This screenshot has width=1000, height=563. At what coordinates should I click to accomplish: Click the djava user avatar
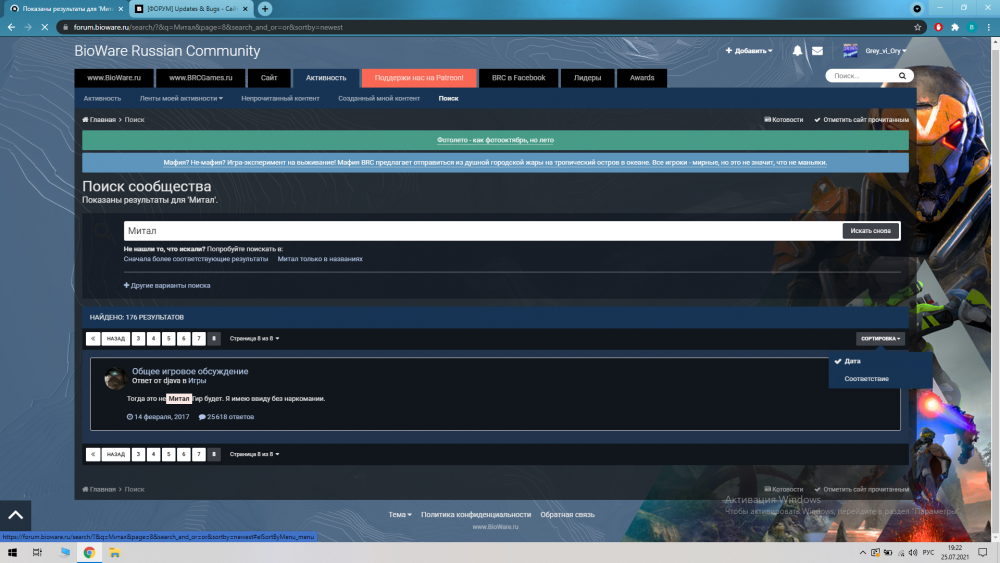click(115, 378)
